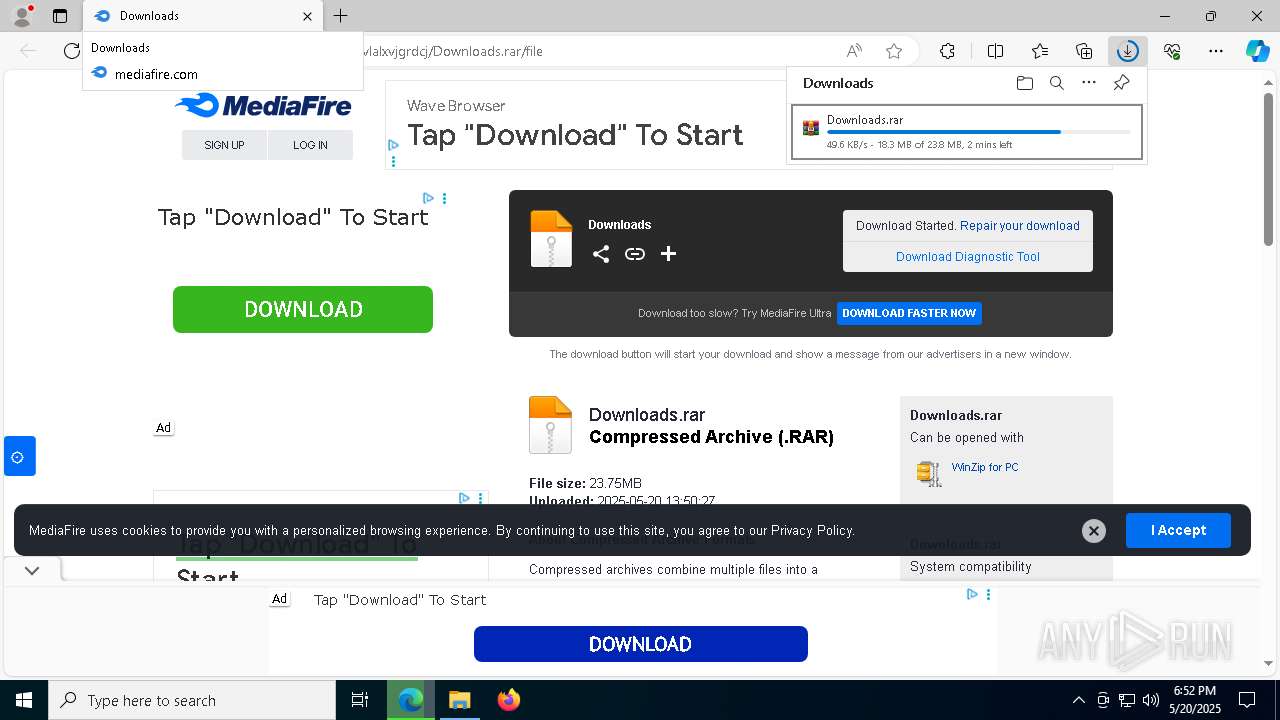Open Download Diagnostic Tool link
1280x720 pixels.
968,257
